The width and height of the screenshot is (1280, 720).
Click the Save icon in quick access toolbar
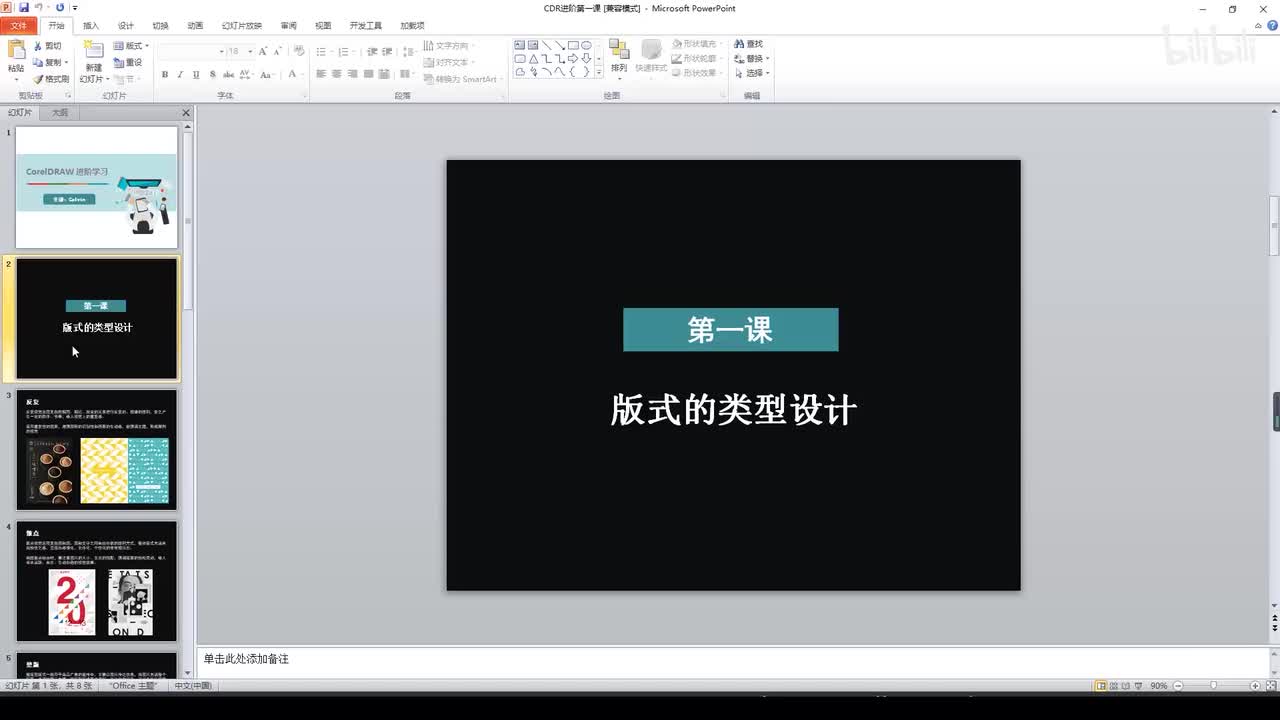pos(24,7)
